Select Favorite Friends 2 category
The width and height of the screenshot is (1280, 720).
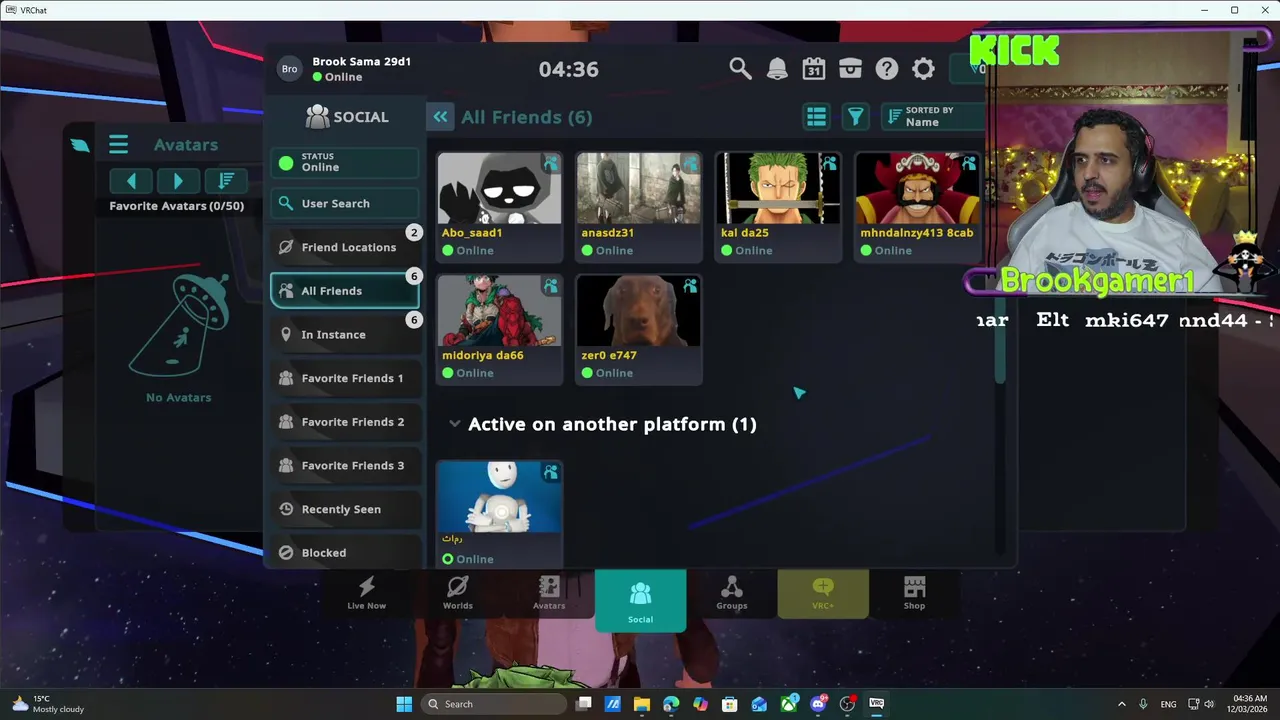pyautogui.click(x=345, y=422)
